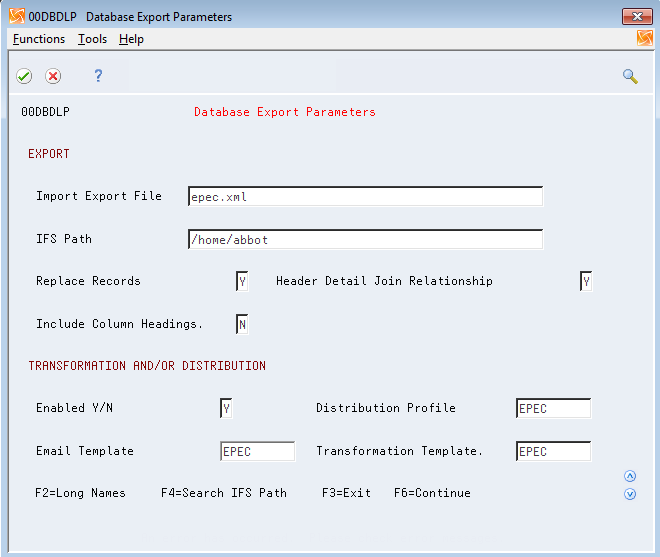Click the orange logo icon in menu bar
Screen dimensions: 660x557
point(644,38)
